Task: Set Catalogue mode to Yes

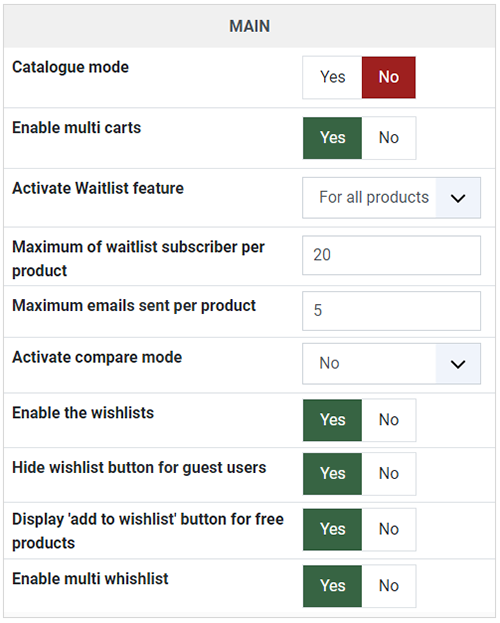Action: click(x=332, y=77)
